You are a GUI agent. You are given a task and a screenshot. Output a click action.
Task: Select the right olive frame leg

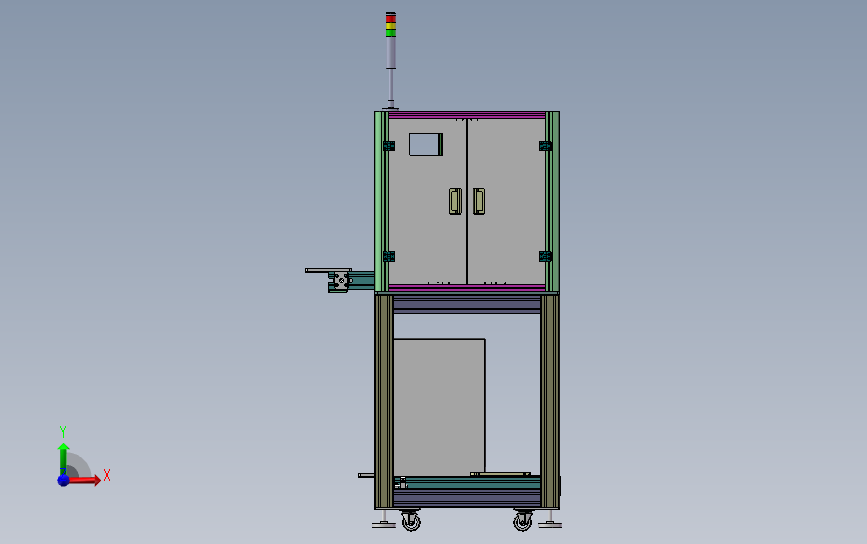click(550, 402)
